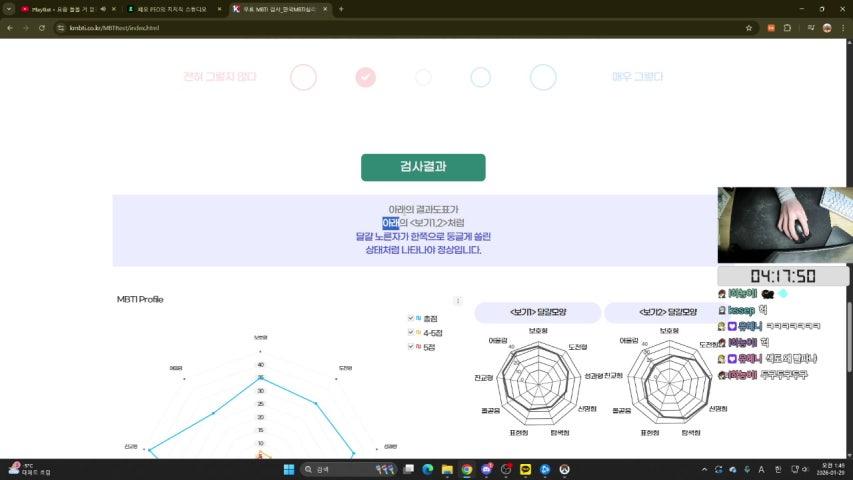Toggle the 총점 legend checkbox
This screenshot has height=480, width=853.
(x=411, y=318)
